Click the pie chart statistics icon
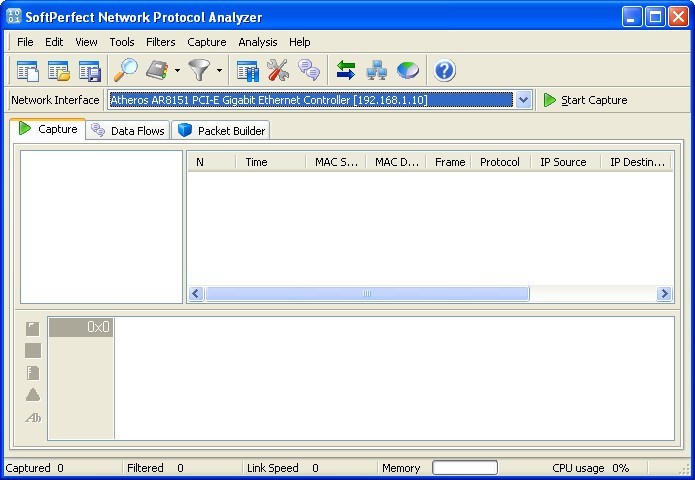Image resolution: width=695 pixels, height=480 pixels. tap(408, 70)
